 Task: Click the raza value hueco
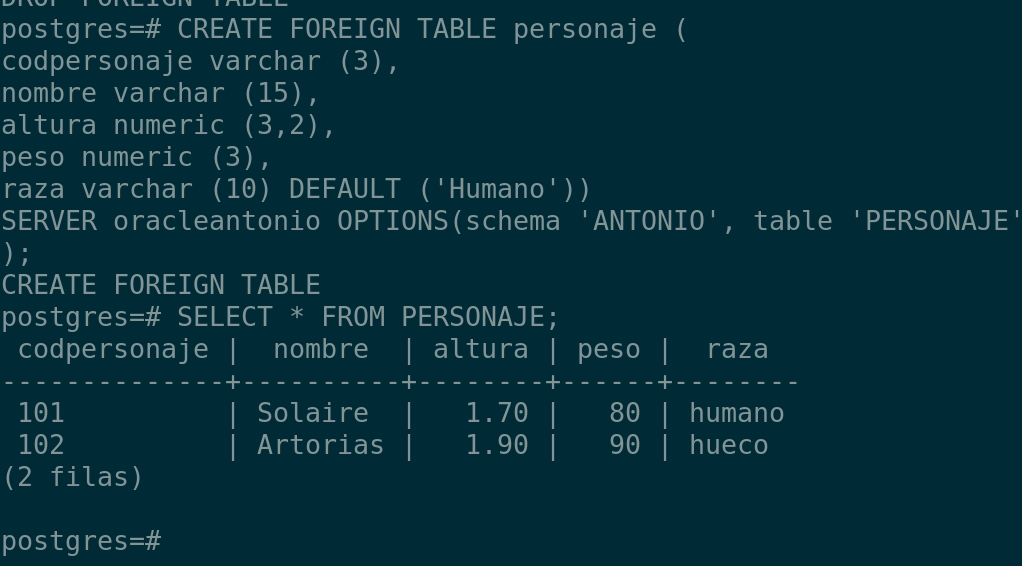point(729,445)
